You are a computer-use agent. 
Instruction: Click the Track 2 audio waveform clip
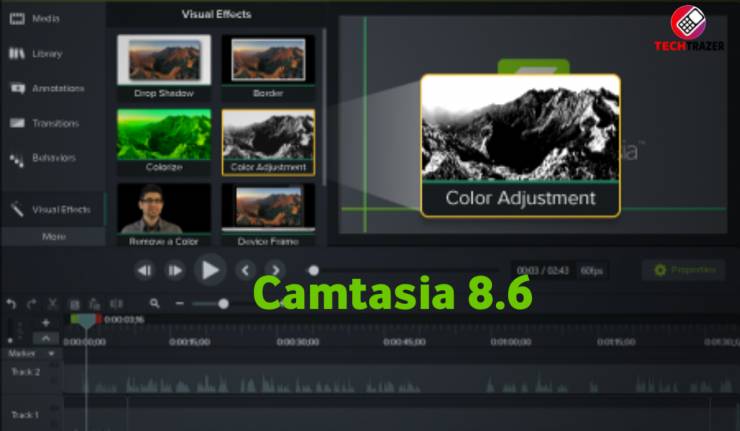click(x=401, y=379)
